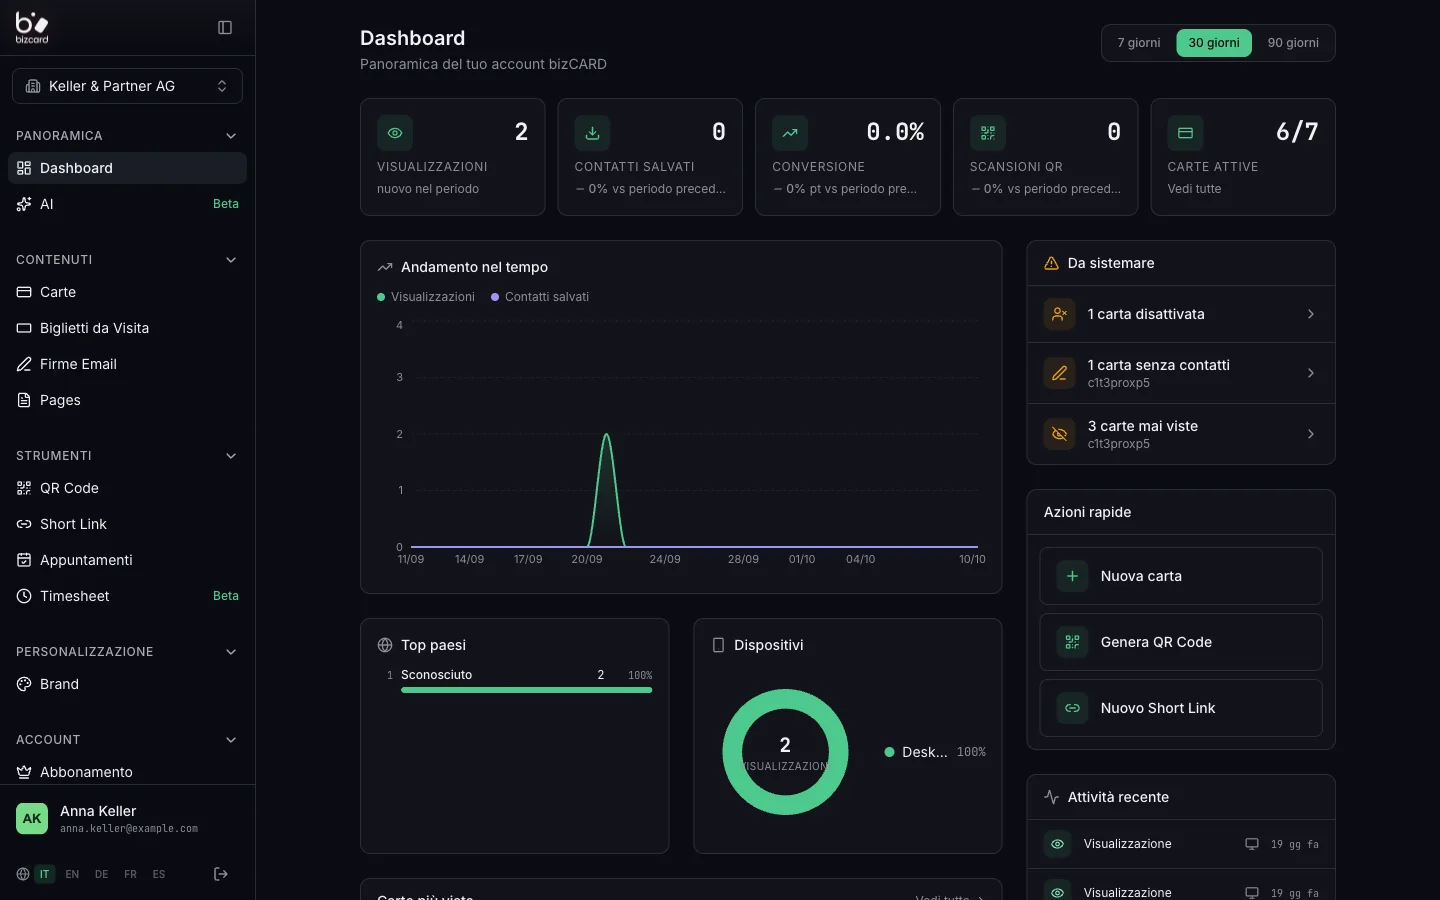Switch language to EN
1440x900 pixels.
coord(72,874)
